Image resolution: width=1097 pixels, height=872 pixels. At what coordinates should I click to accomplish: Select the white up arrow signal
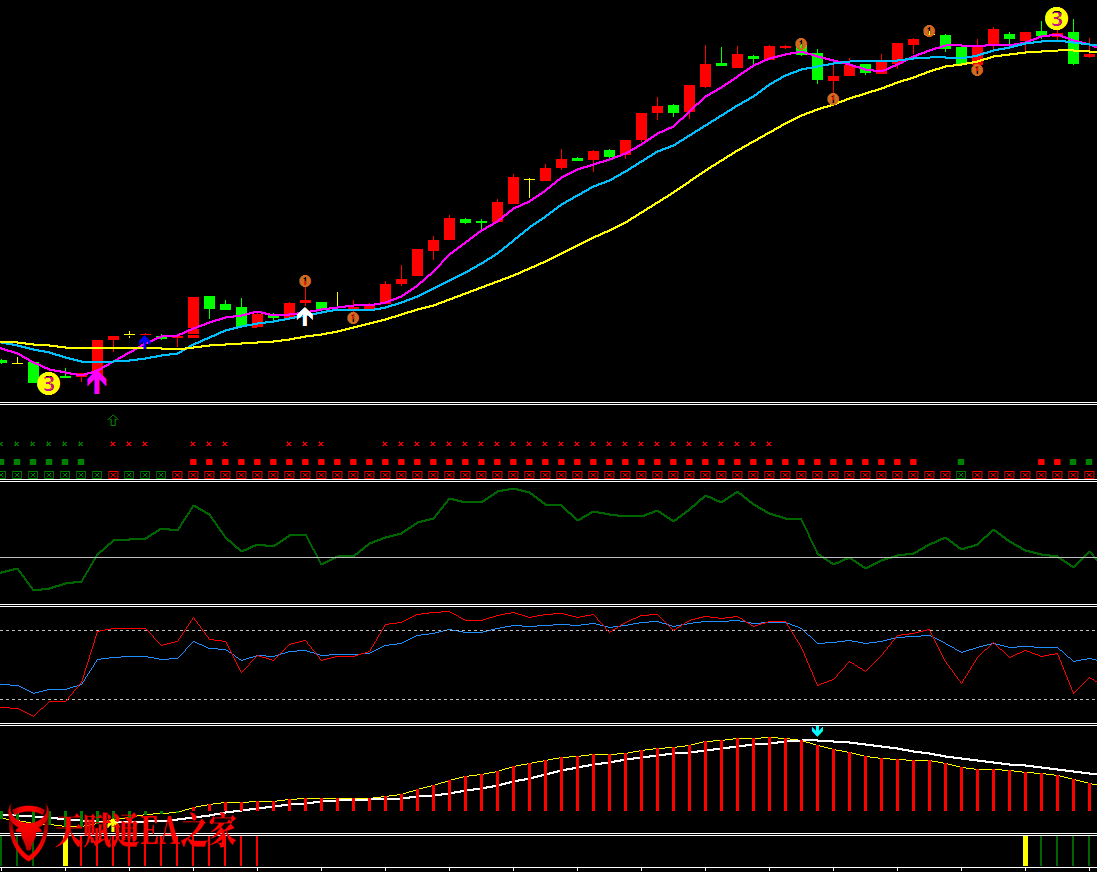[305, 316]
